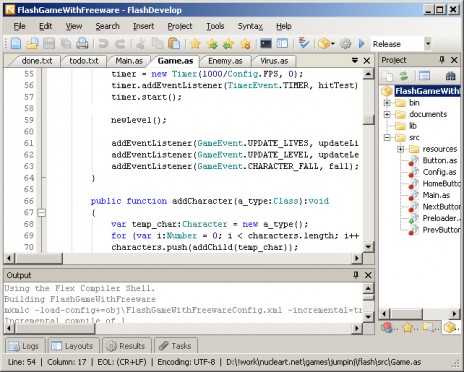Click the binoculars find icon in the Project panel
This screenshot has width=464, height=372.
(450, 76)
